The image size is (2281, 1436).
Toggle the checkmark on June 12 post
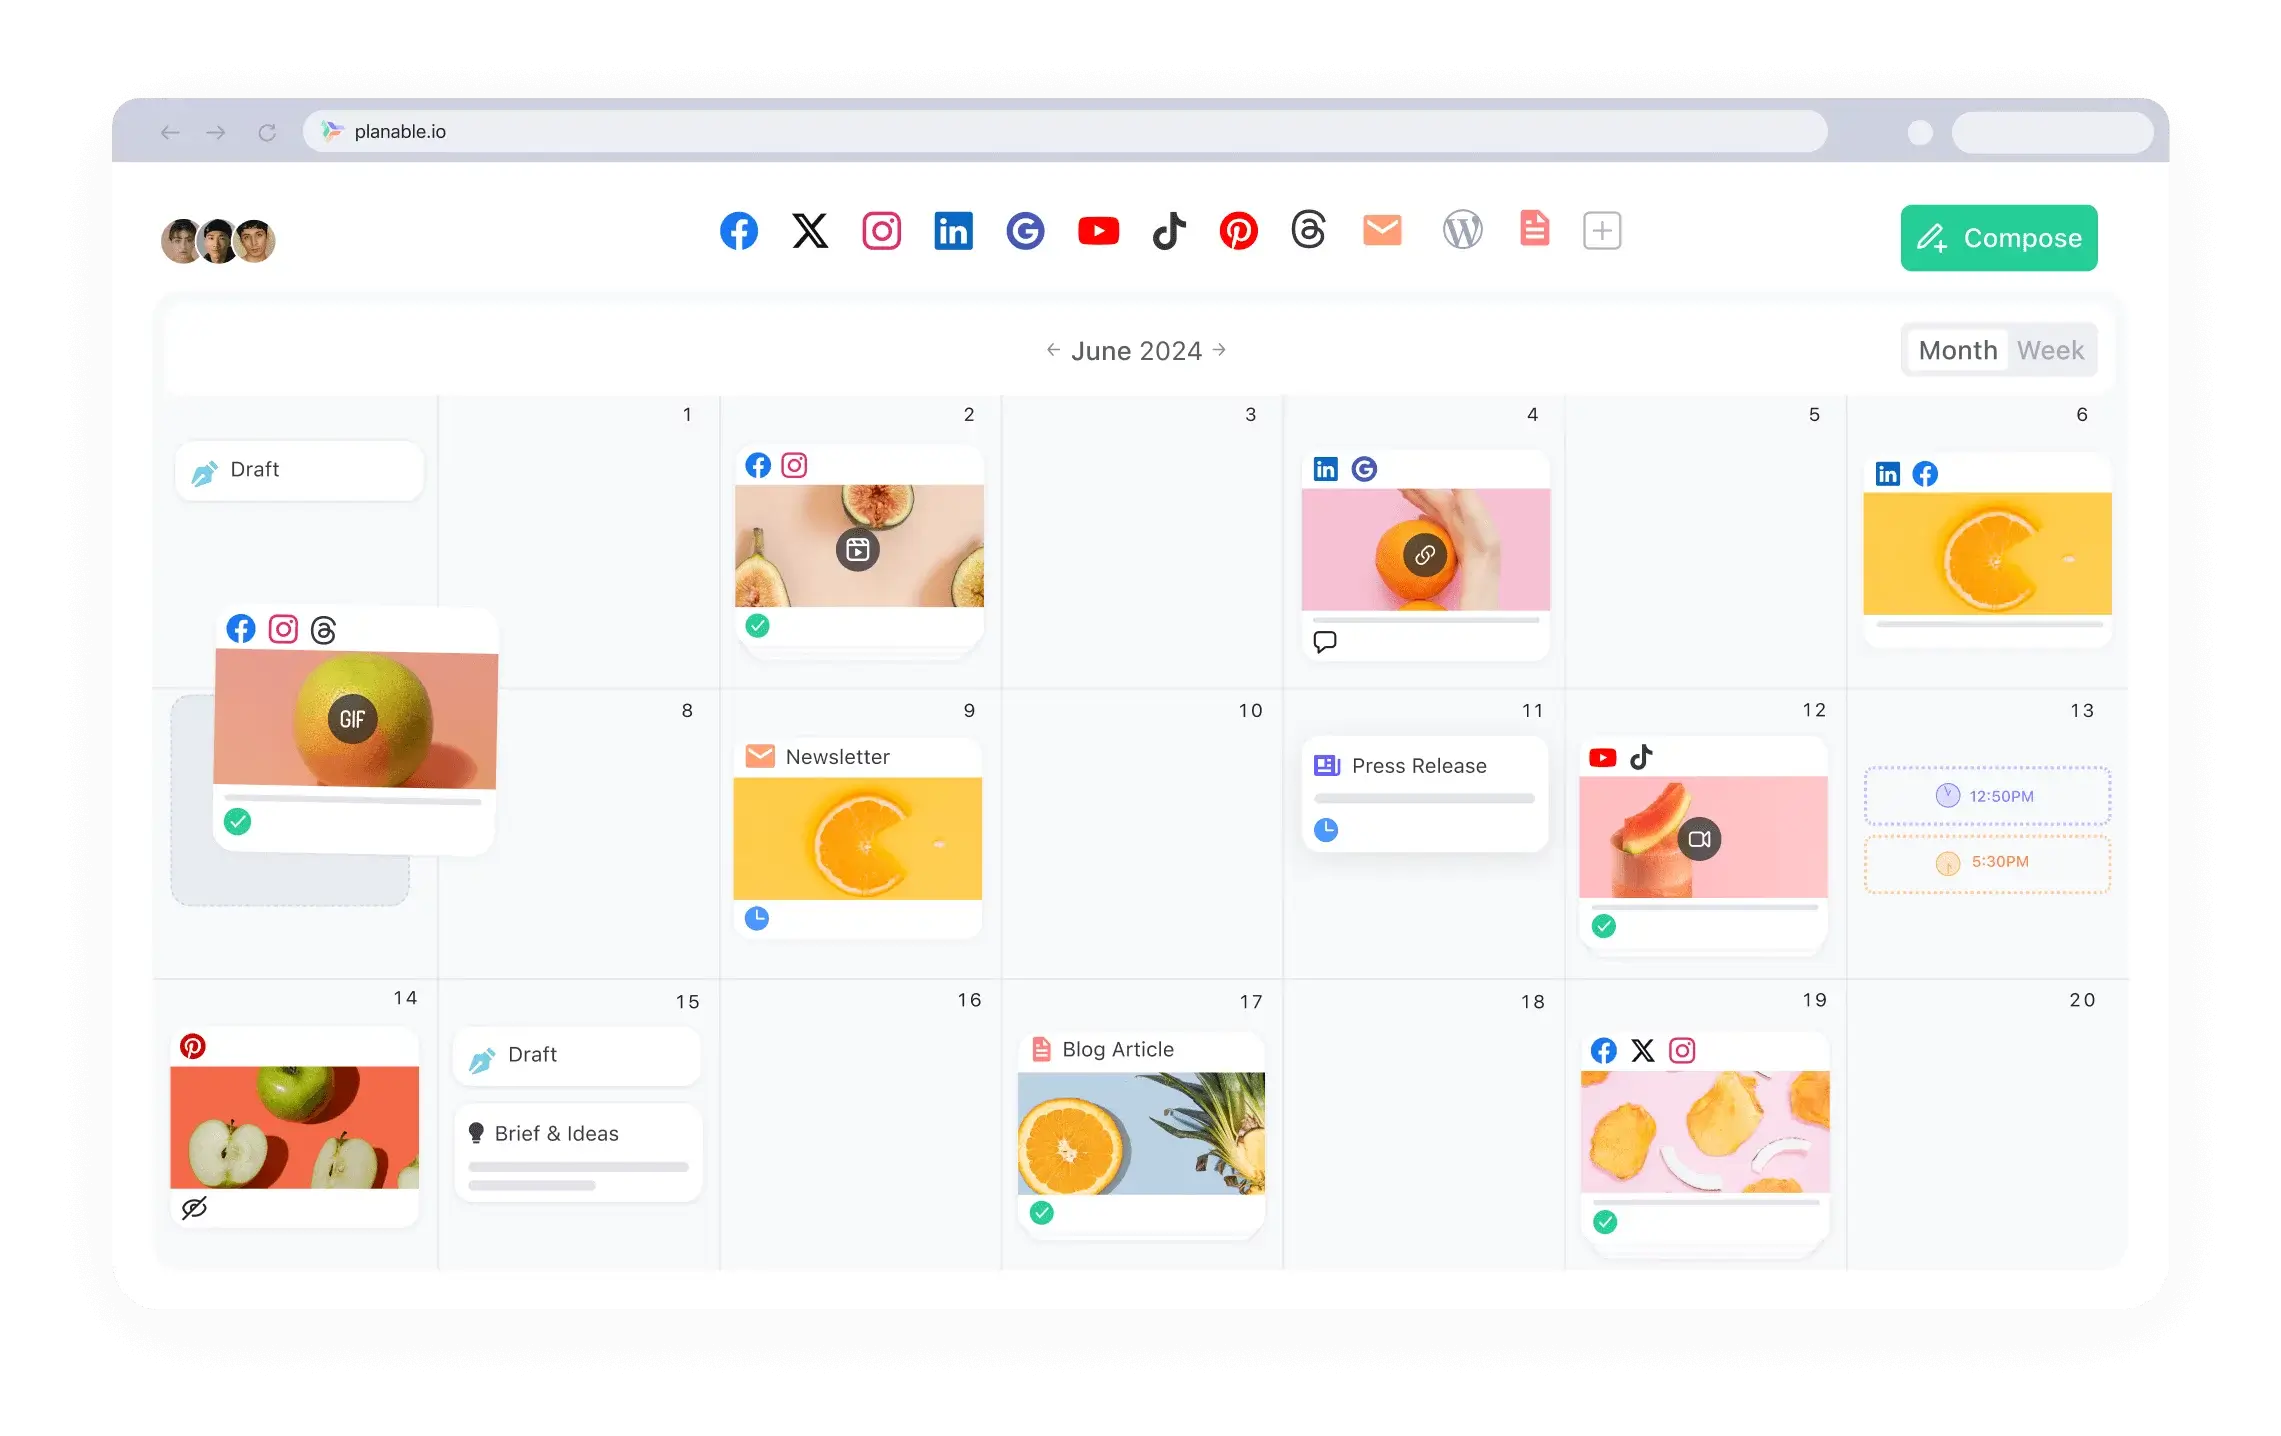1603,926
